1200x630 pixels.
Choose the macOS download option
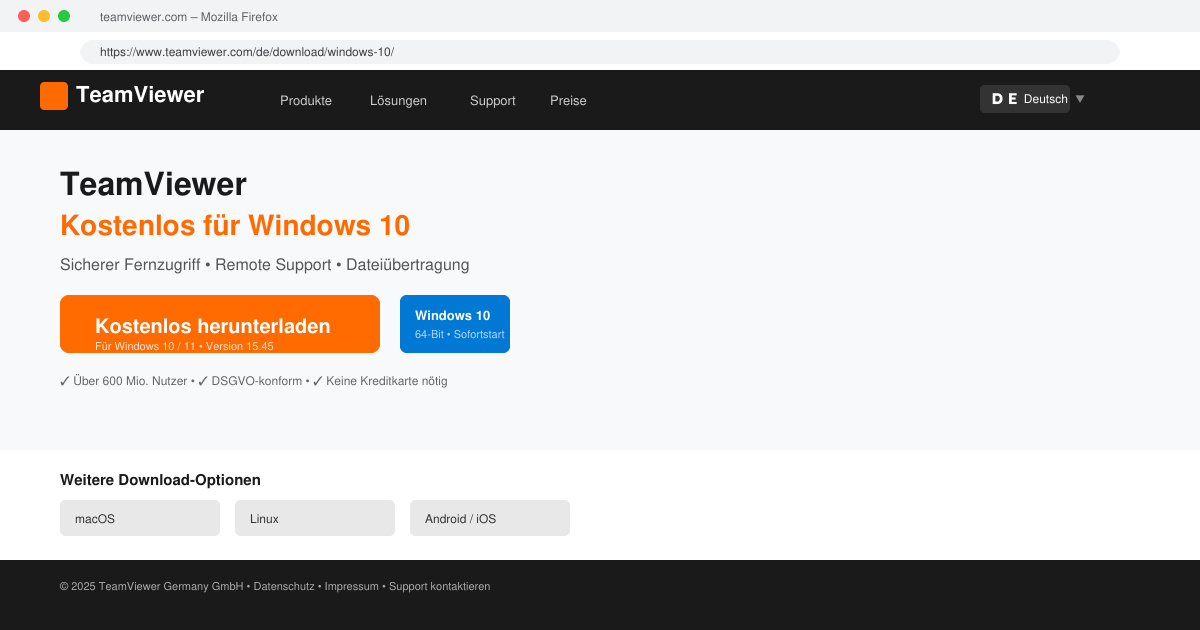[x=140, y=518]
